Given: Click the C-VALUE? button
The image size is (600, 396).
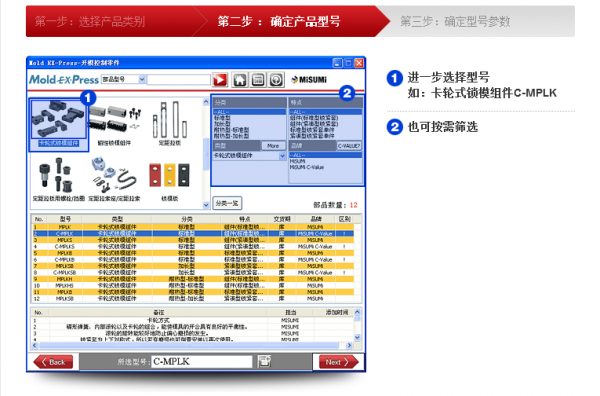Looking at the screenshot, I should (349, 146).
